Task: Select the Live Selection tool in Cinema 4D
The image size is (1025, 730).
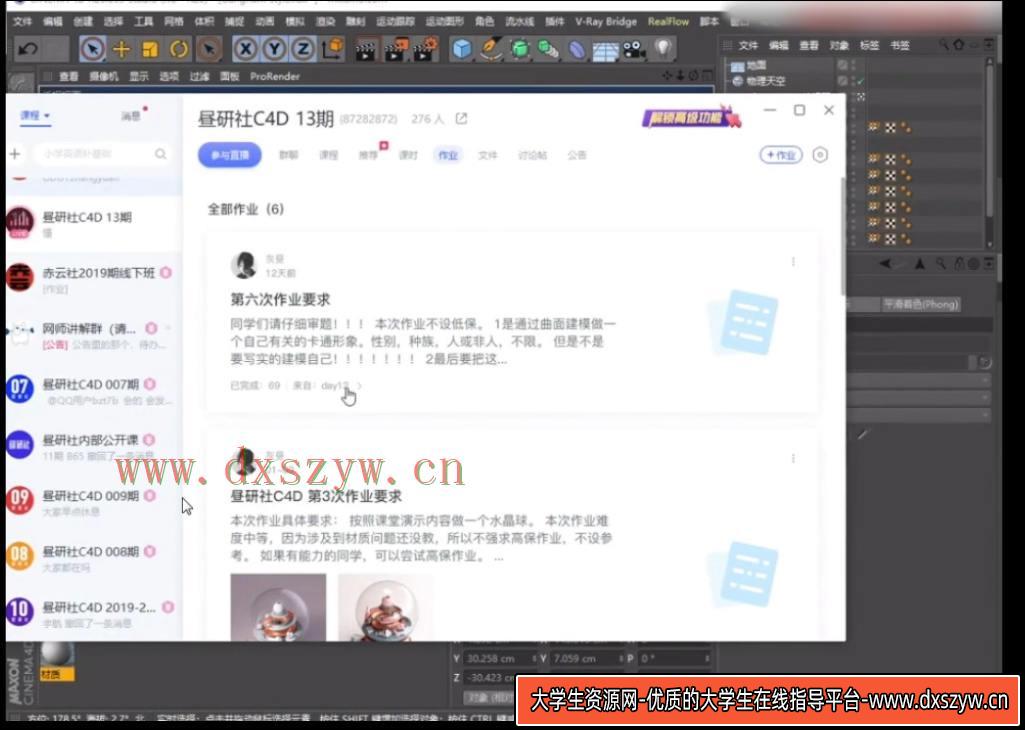Action: (x=93, y=49)
